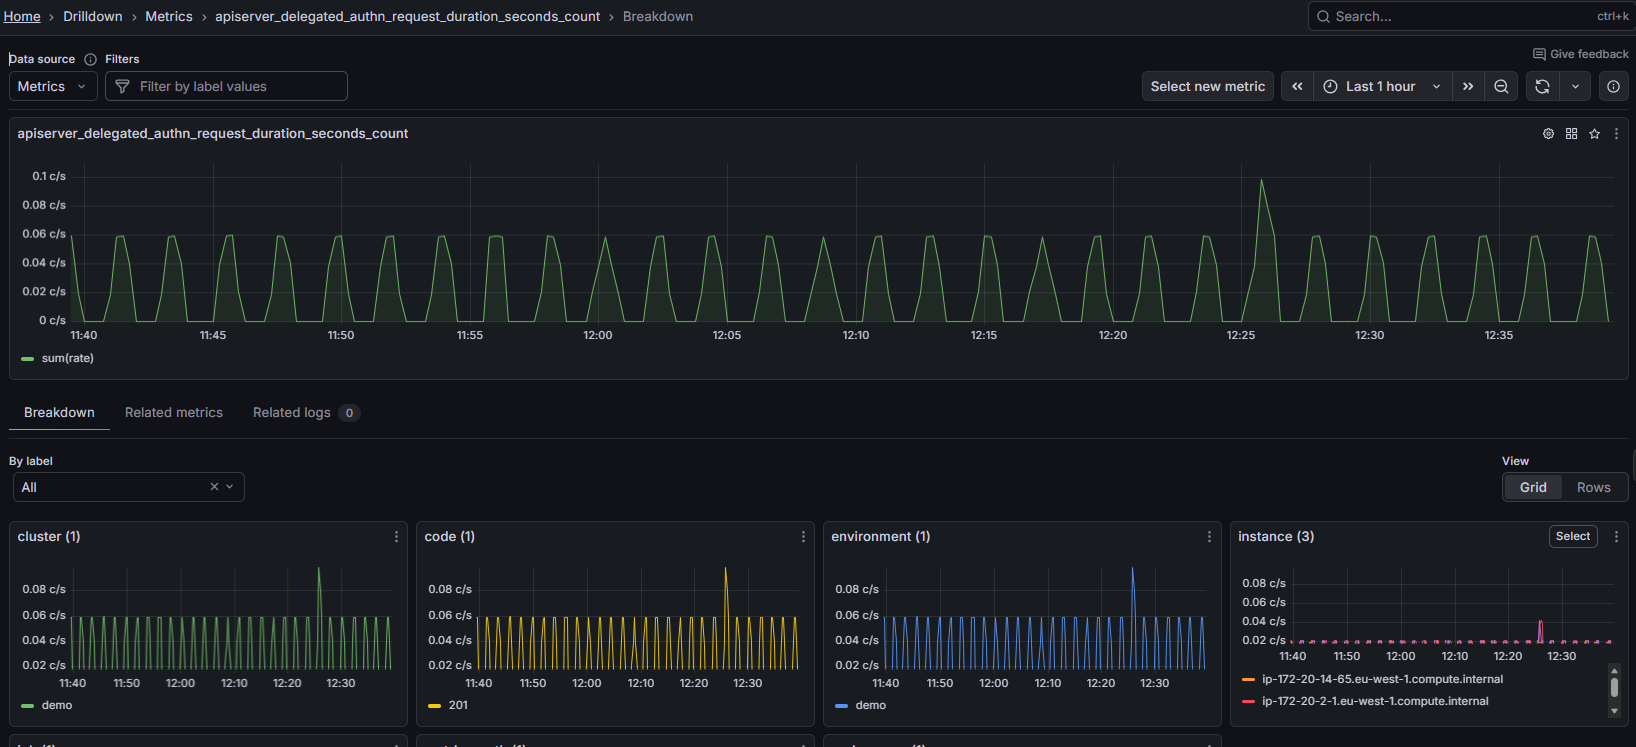This screenshot has height=747, width=1636.
Task: Open the Related logs tab
Action: (305, 413)
